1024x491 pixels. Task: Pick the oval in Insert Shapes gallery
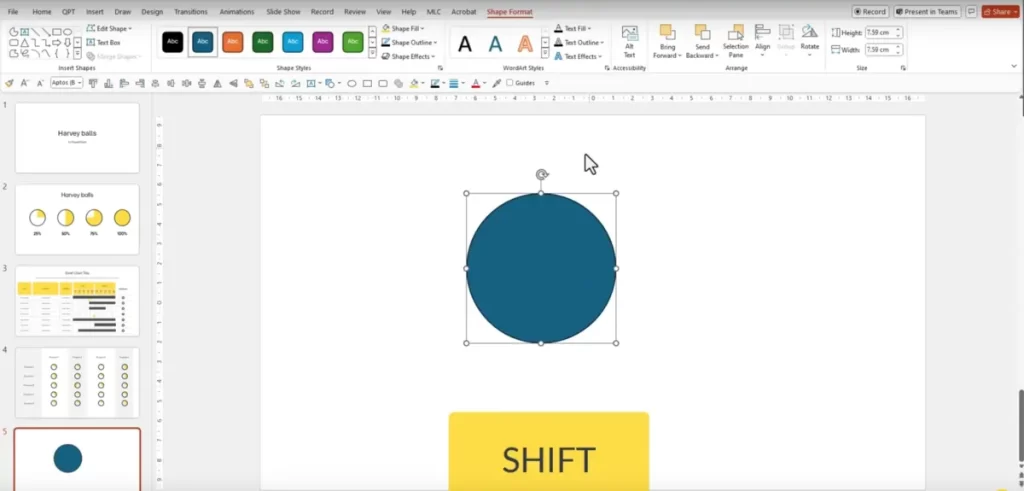tap(67, 31)
